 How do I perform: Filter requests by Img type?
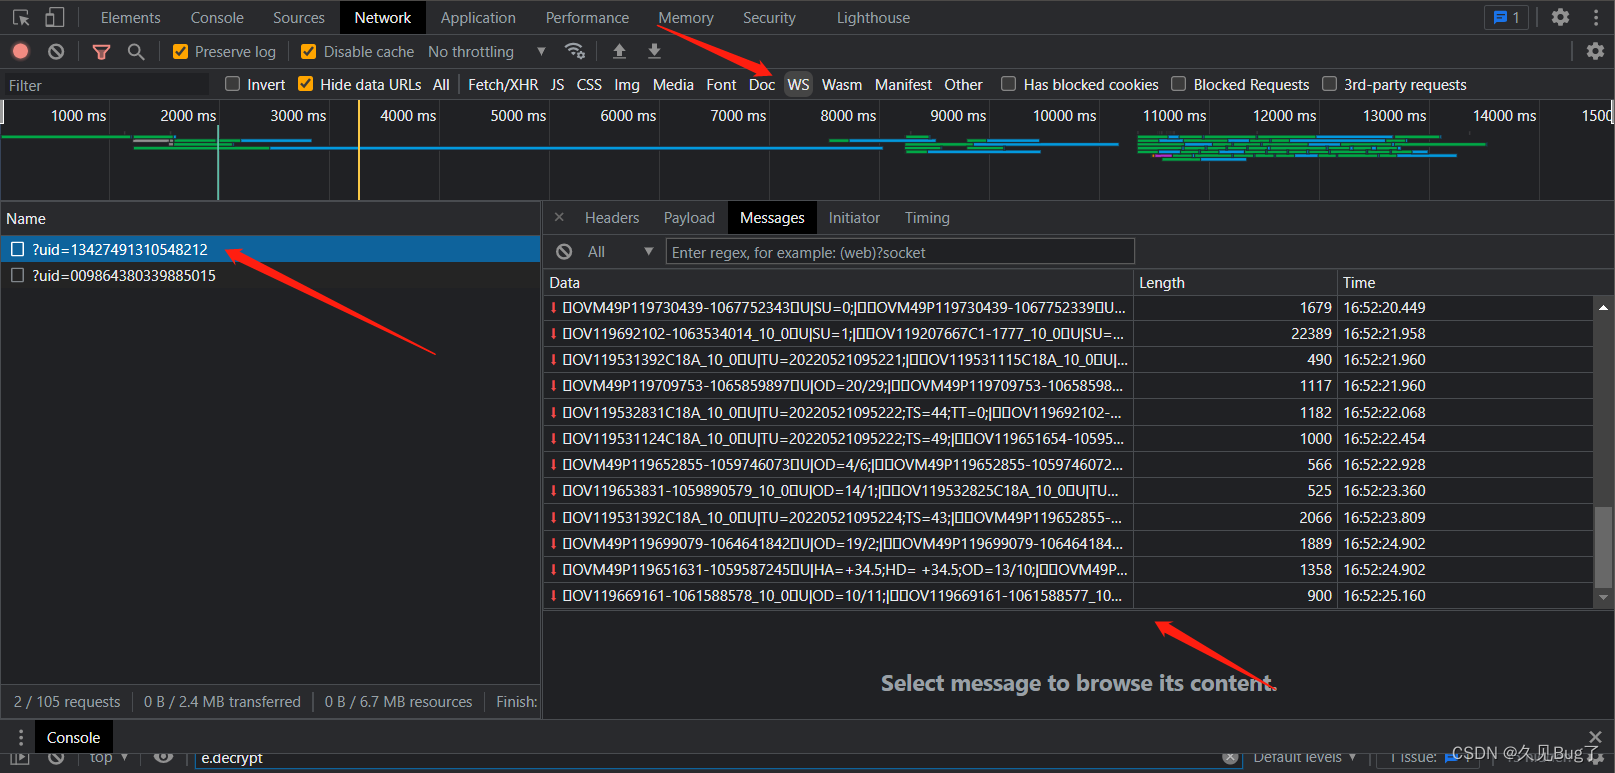coord(627,84)
